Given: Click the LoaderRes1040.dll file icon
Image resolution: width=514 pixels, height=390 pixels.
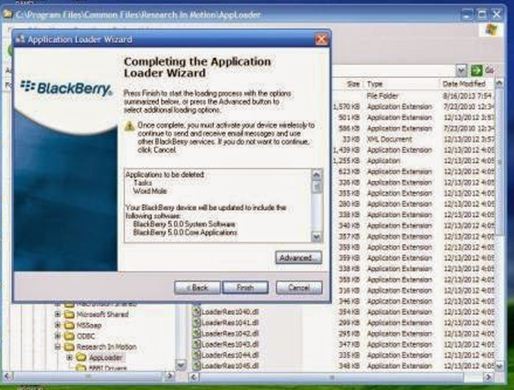Looking at the screenshot, I should pyautogui.click(x=196, y=312).
